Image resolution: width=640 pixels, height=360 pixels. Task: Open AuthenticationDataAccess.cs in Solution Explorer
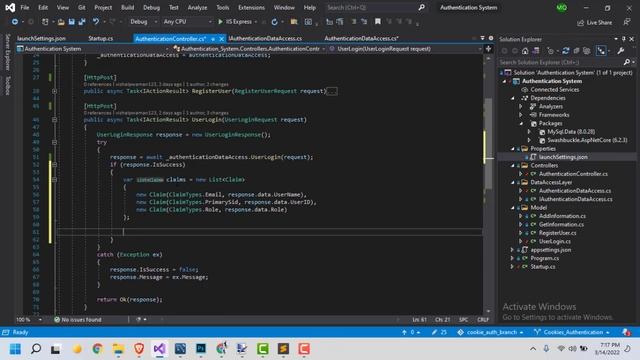point(575,191)
